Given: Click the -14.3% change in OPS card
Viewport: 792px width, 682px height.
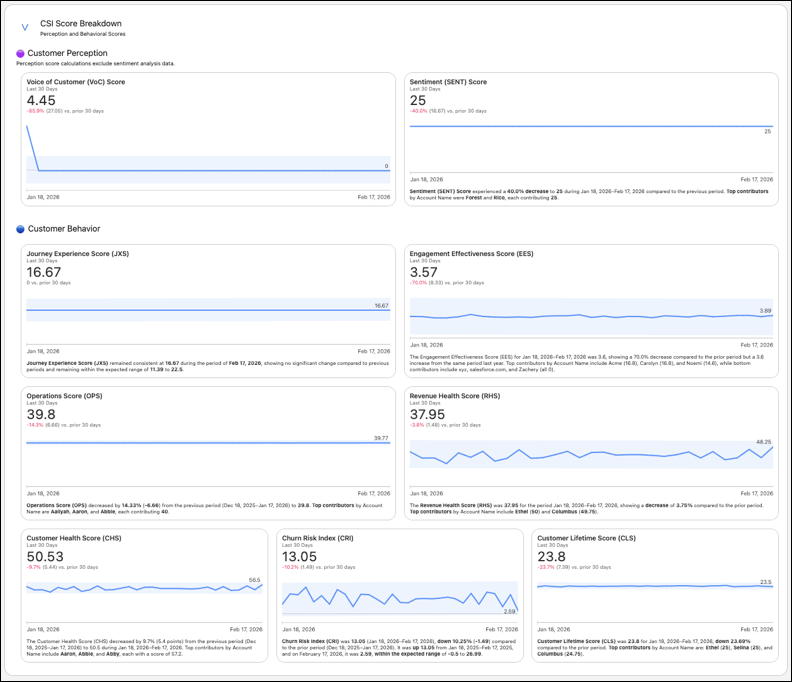Looking at the screenshot, I should [35, 425].
